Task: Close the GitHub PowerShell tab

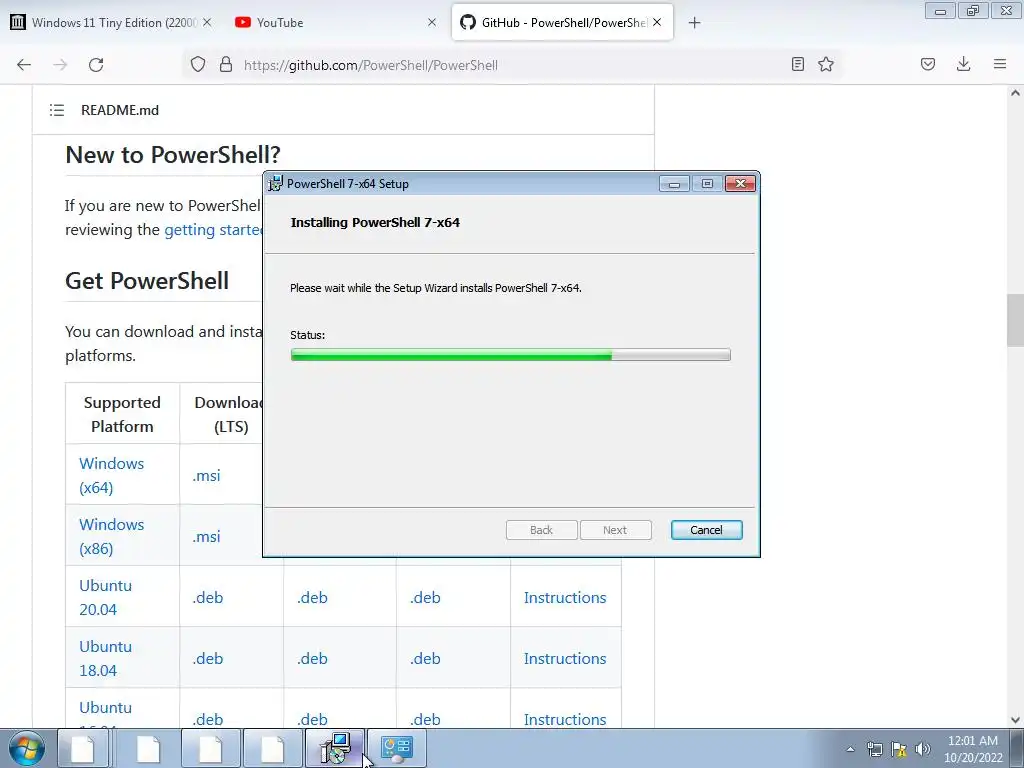Action: pyautogui.click(x=657, y=22)
